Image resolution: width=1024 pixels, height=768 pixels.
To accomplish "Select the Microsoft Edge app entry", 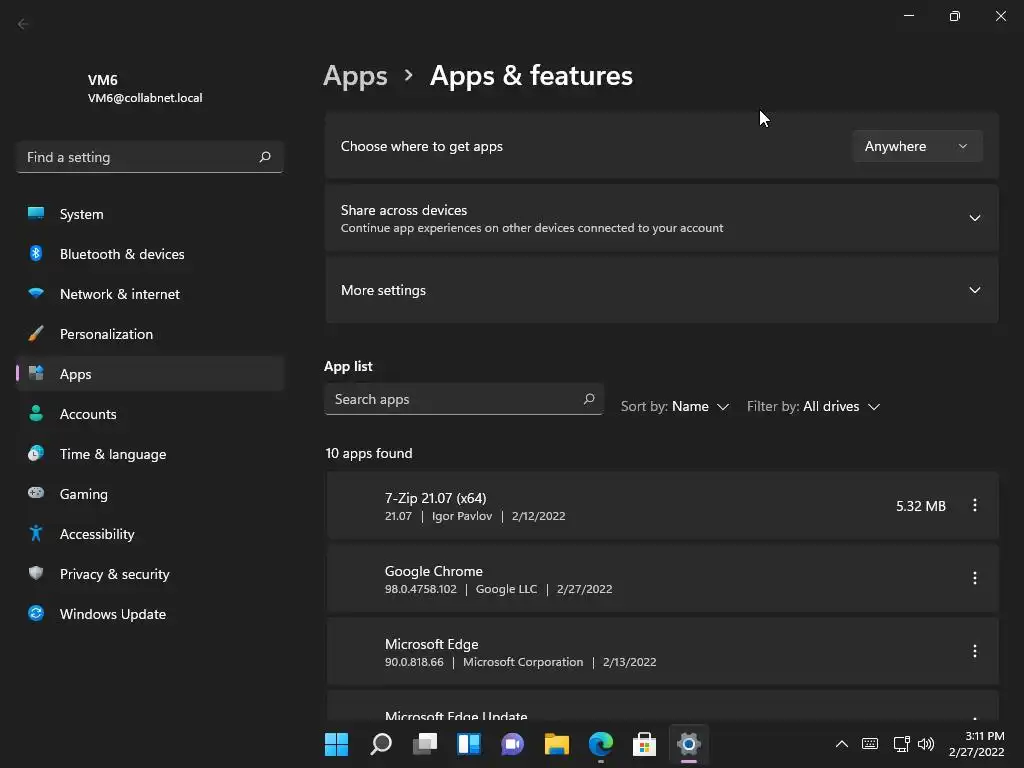I will [x=662, y=652].
